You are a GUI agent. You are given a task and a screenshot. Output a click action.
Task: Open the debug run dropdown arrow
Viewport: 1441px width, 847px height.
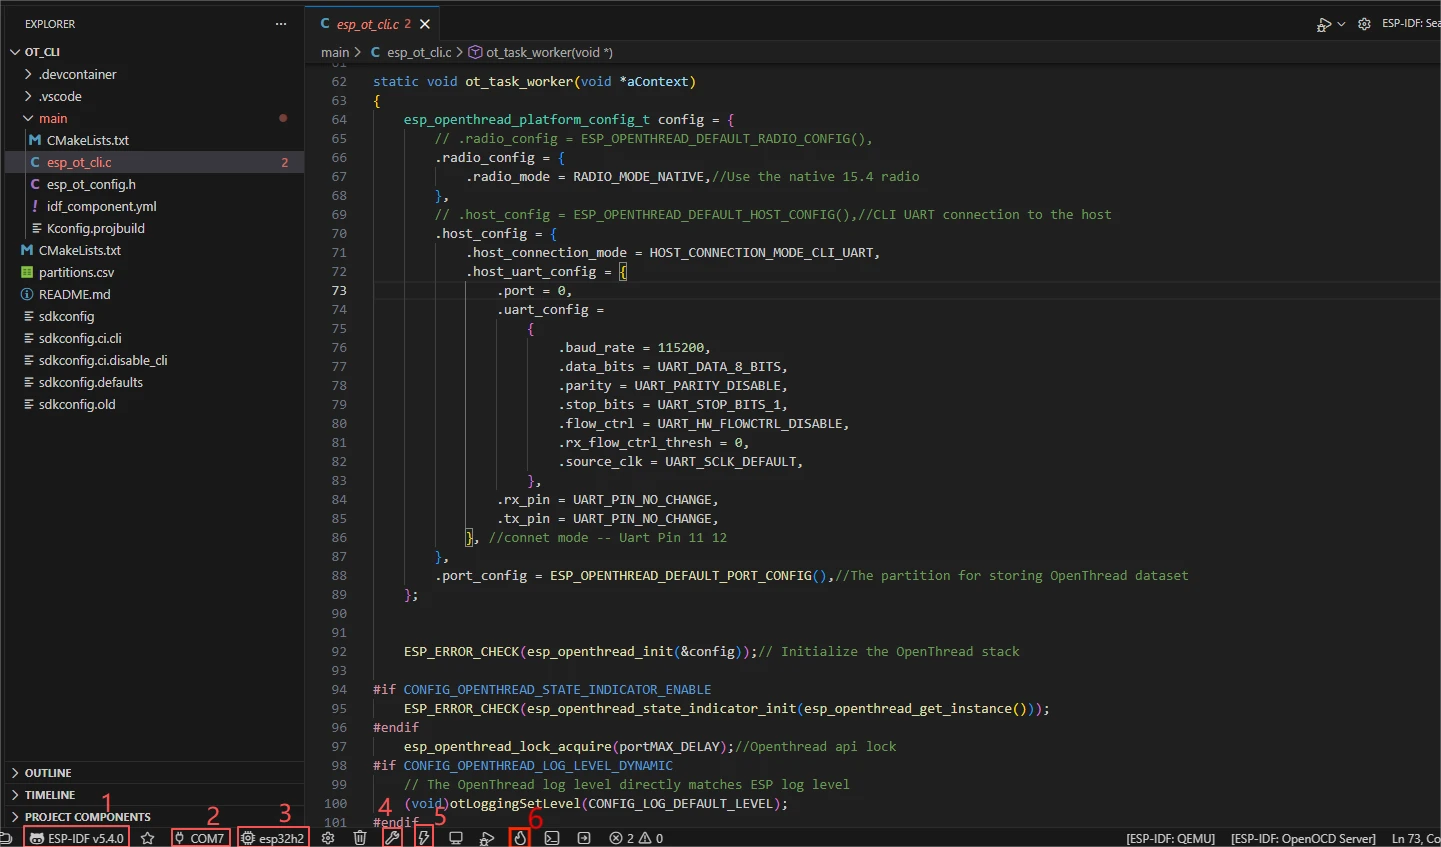1341,24
